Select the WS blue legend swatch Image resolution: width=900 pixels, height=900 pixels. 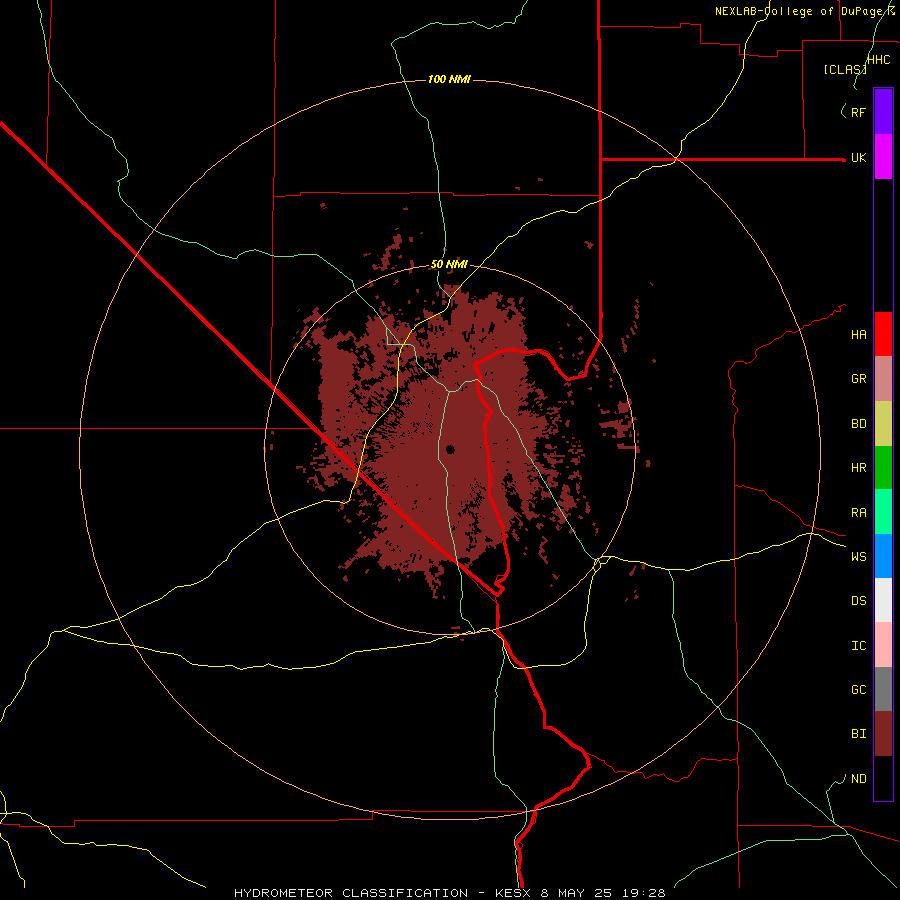click(x=883, y=556)
